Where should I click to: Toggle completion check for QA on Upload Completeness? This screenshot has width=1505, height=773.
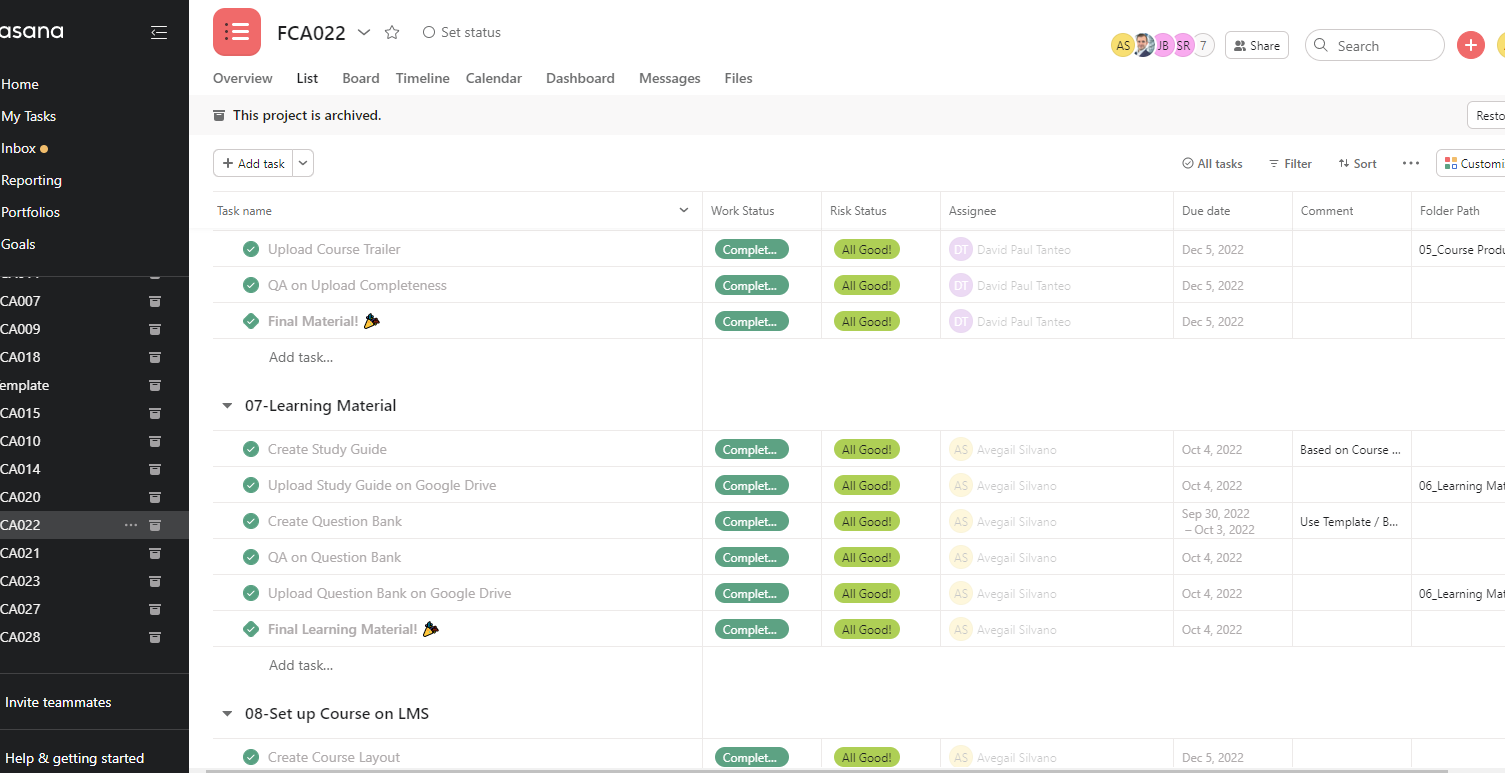point(251,285)
